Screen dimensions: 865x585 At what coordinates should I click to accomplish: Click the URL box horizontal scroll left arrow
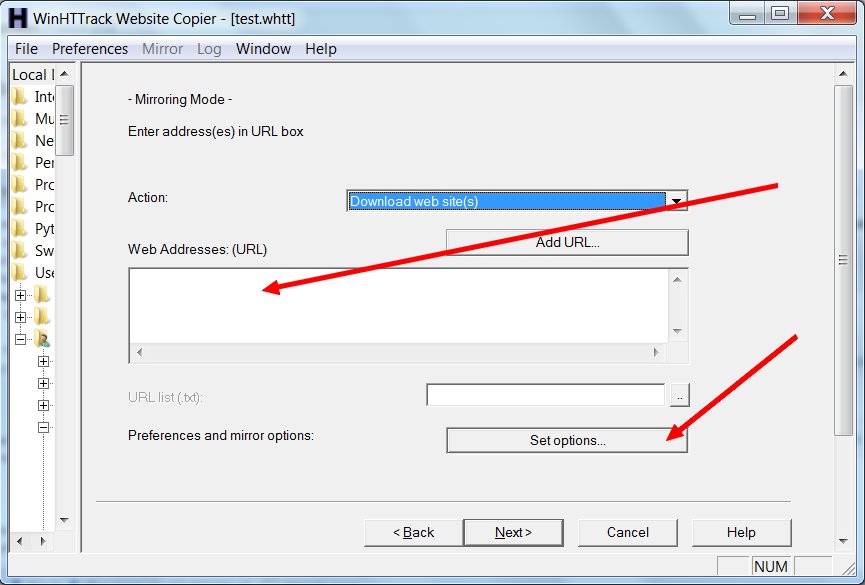140,352
